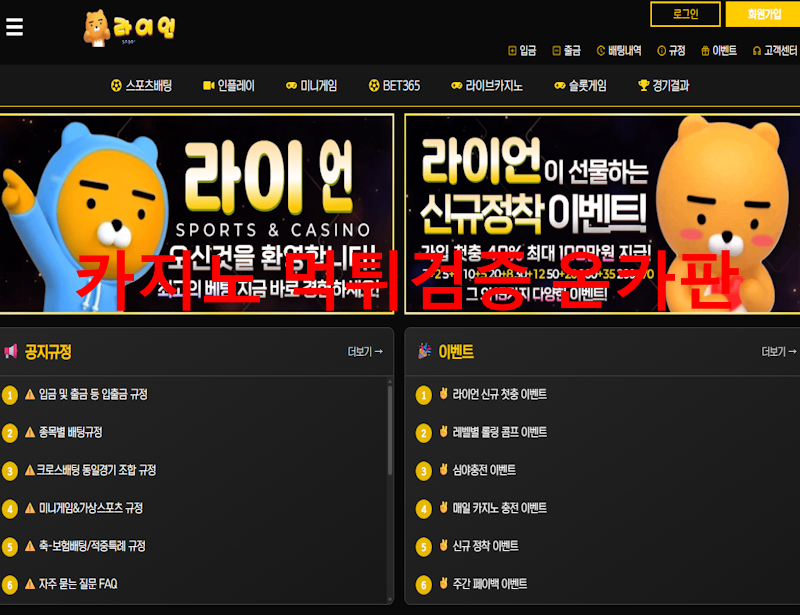Click the soccer ball icon by BET365
800x615 pixels.
[374, 85]
